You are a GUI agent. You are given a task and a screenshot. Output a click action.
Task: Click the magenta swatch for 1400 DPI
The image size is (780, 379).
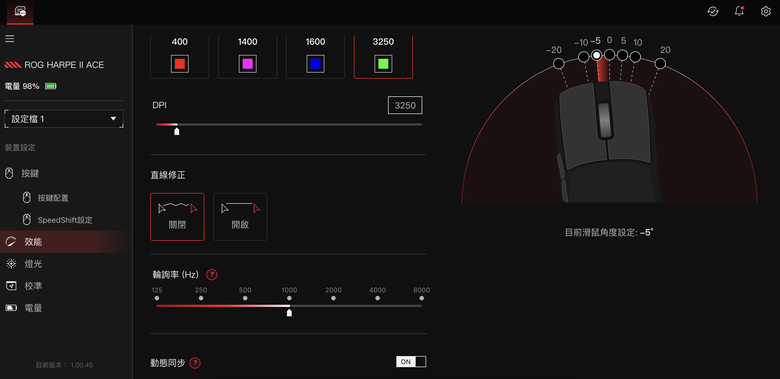click(x=247, y=64)
